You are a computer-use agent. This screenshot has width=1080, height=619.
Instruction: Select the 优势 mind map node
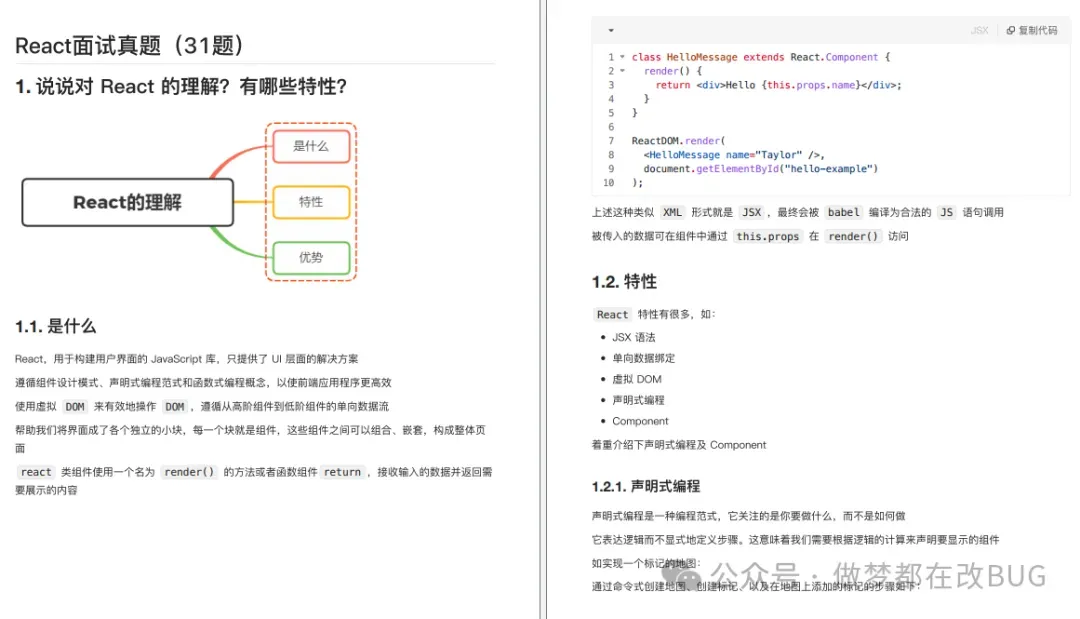(x=311, y=258)
